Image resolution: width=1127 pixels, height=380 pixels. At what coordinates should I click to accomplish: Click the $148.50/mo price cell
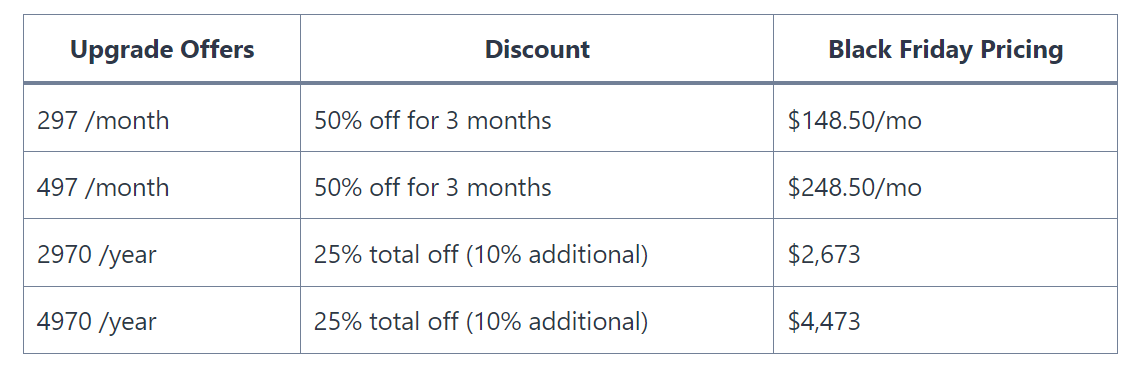pyautogui.click(x=945, y=119)
